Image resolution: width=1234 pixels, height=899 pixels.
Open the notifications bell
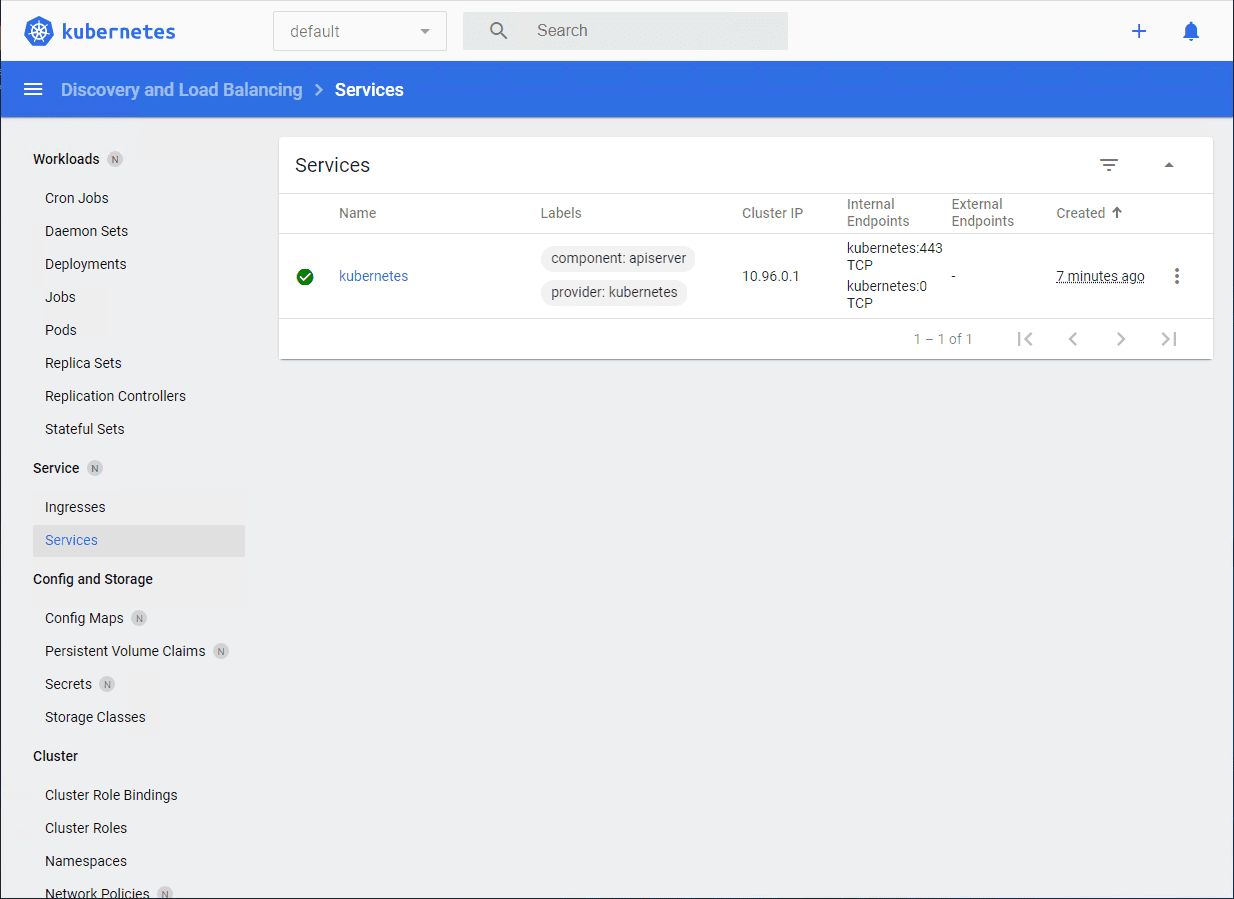coord(1191,31)
